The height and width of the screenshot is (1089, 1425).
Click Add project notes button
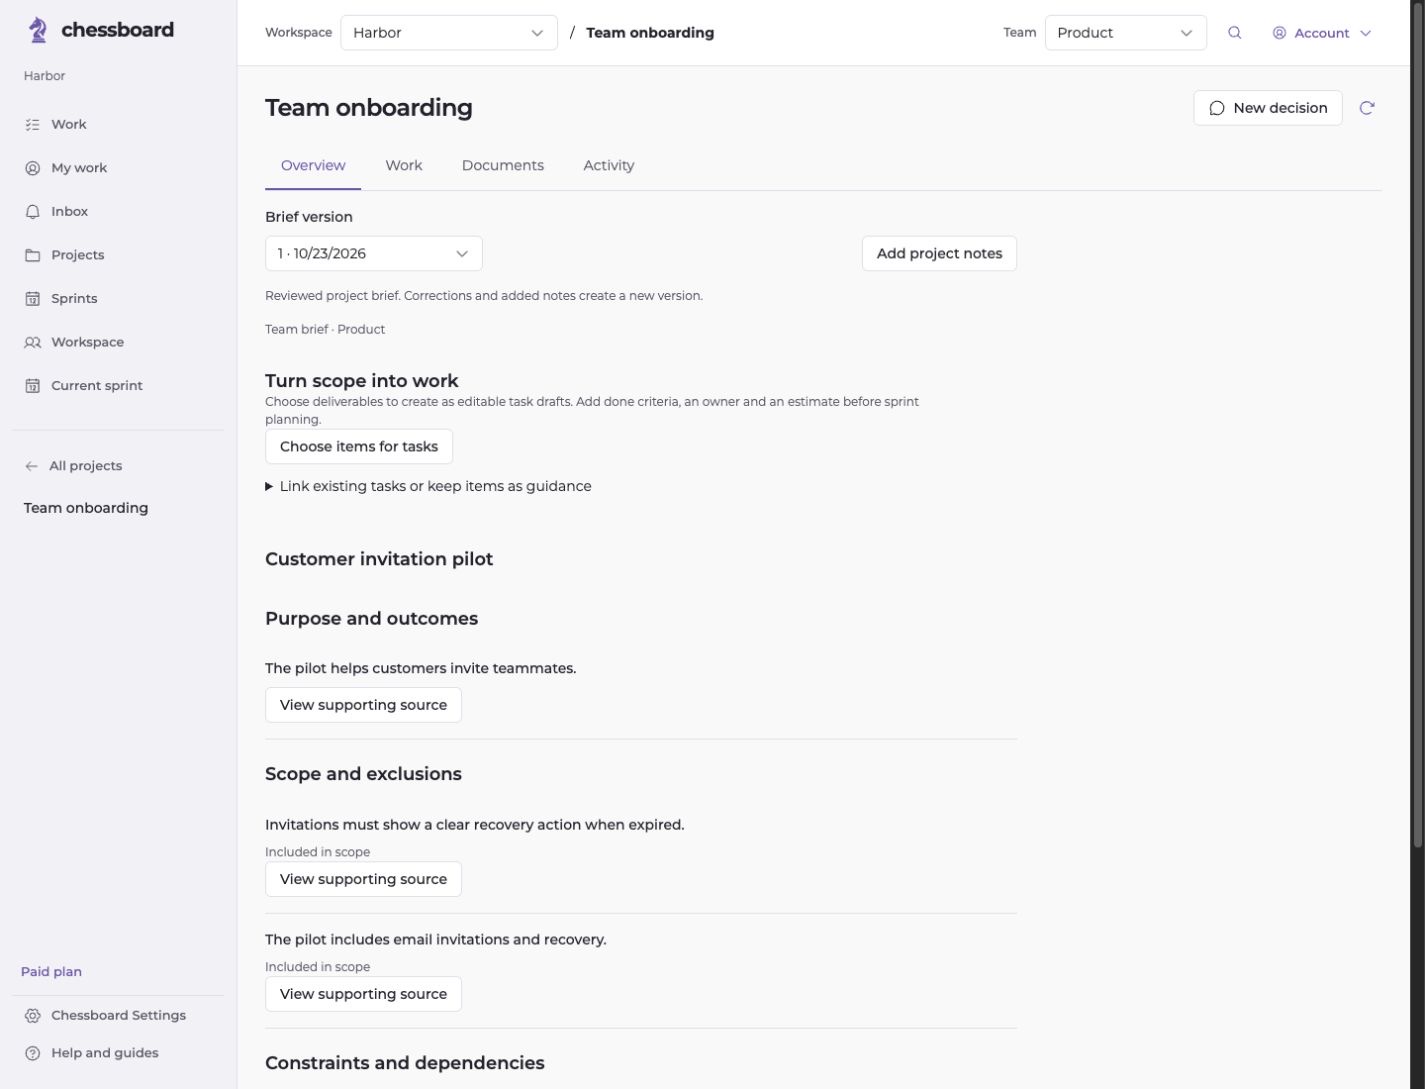click(939, 253)
